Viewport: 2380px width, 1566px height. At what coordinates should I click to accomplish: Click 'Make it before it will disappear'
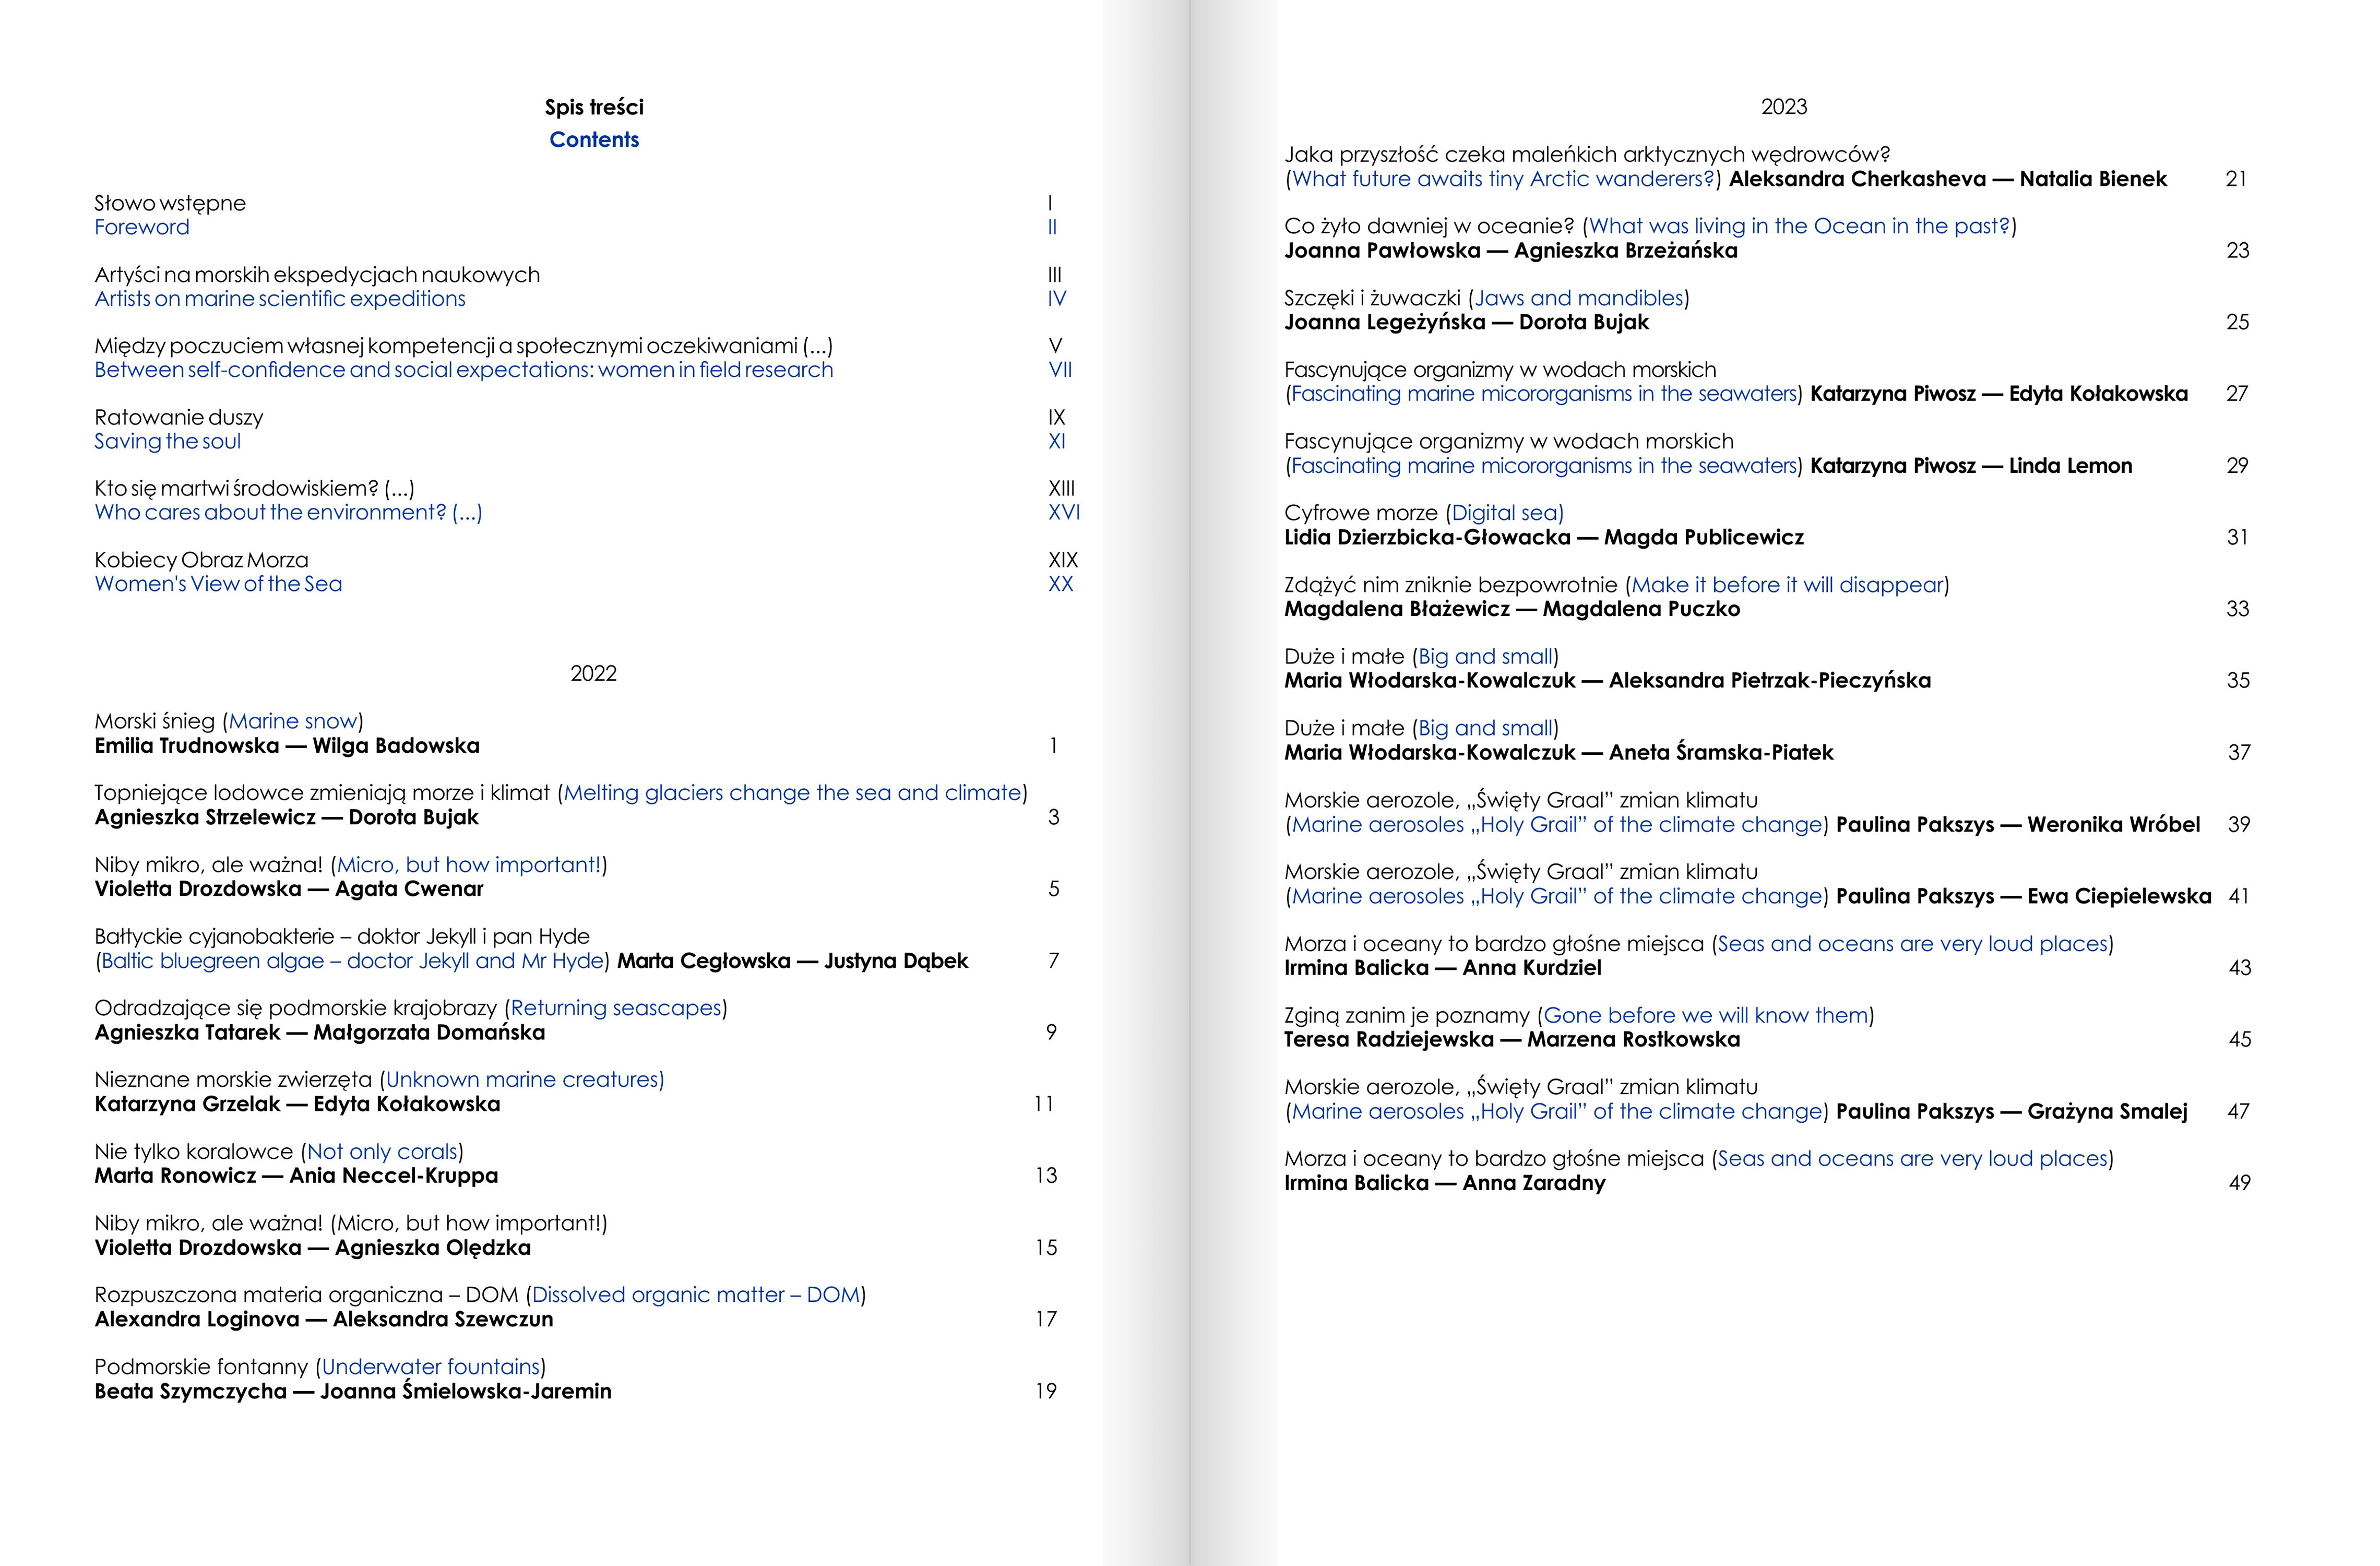point(1787,585)
